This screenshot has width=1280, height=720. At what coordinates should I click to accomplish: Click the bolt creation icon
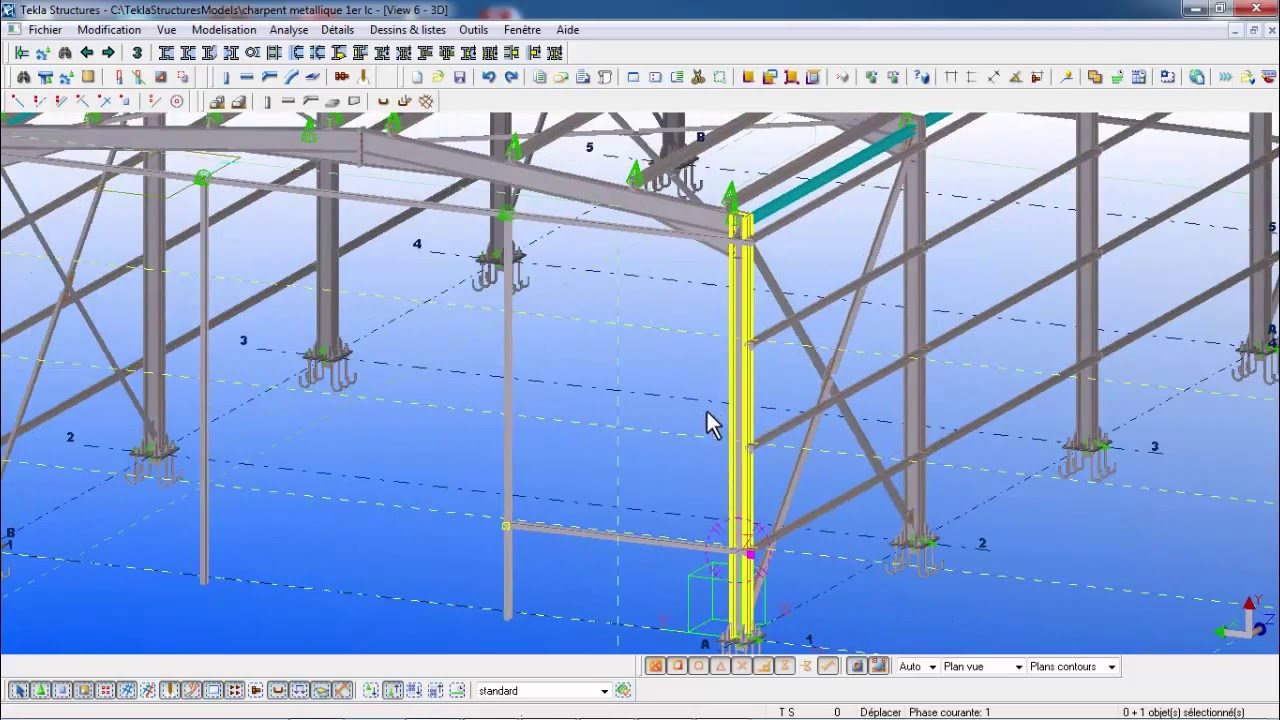[341, 77]
